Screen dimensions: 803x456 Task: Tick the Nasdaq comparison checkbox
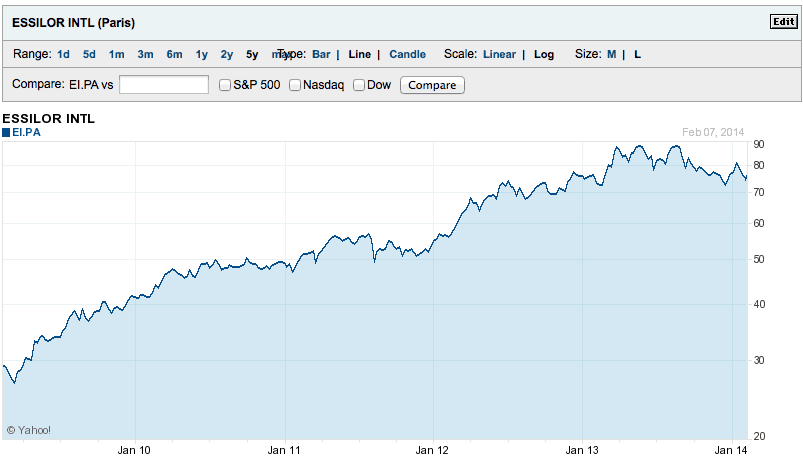(295, 85)
